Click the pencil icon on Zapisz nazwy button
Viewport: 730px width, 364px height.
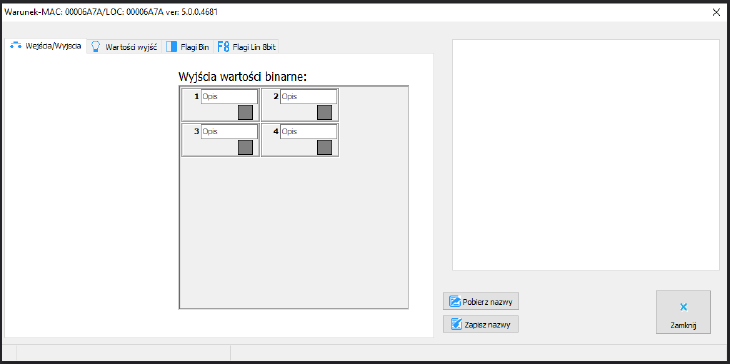pos(456,324)
